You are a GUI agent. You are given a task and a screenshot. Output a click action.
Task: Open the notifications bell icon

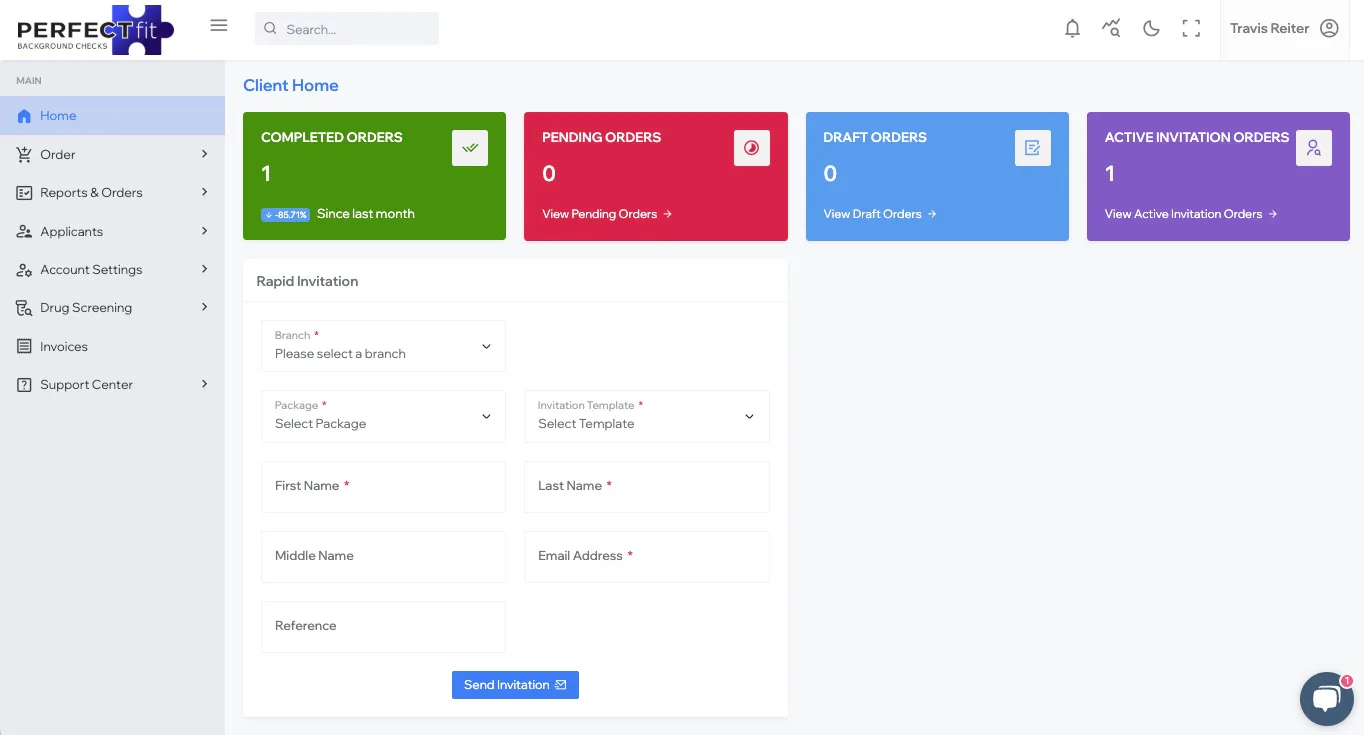click(1072, 28)
